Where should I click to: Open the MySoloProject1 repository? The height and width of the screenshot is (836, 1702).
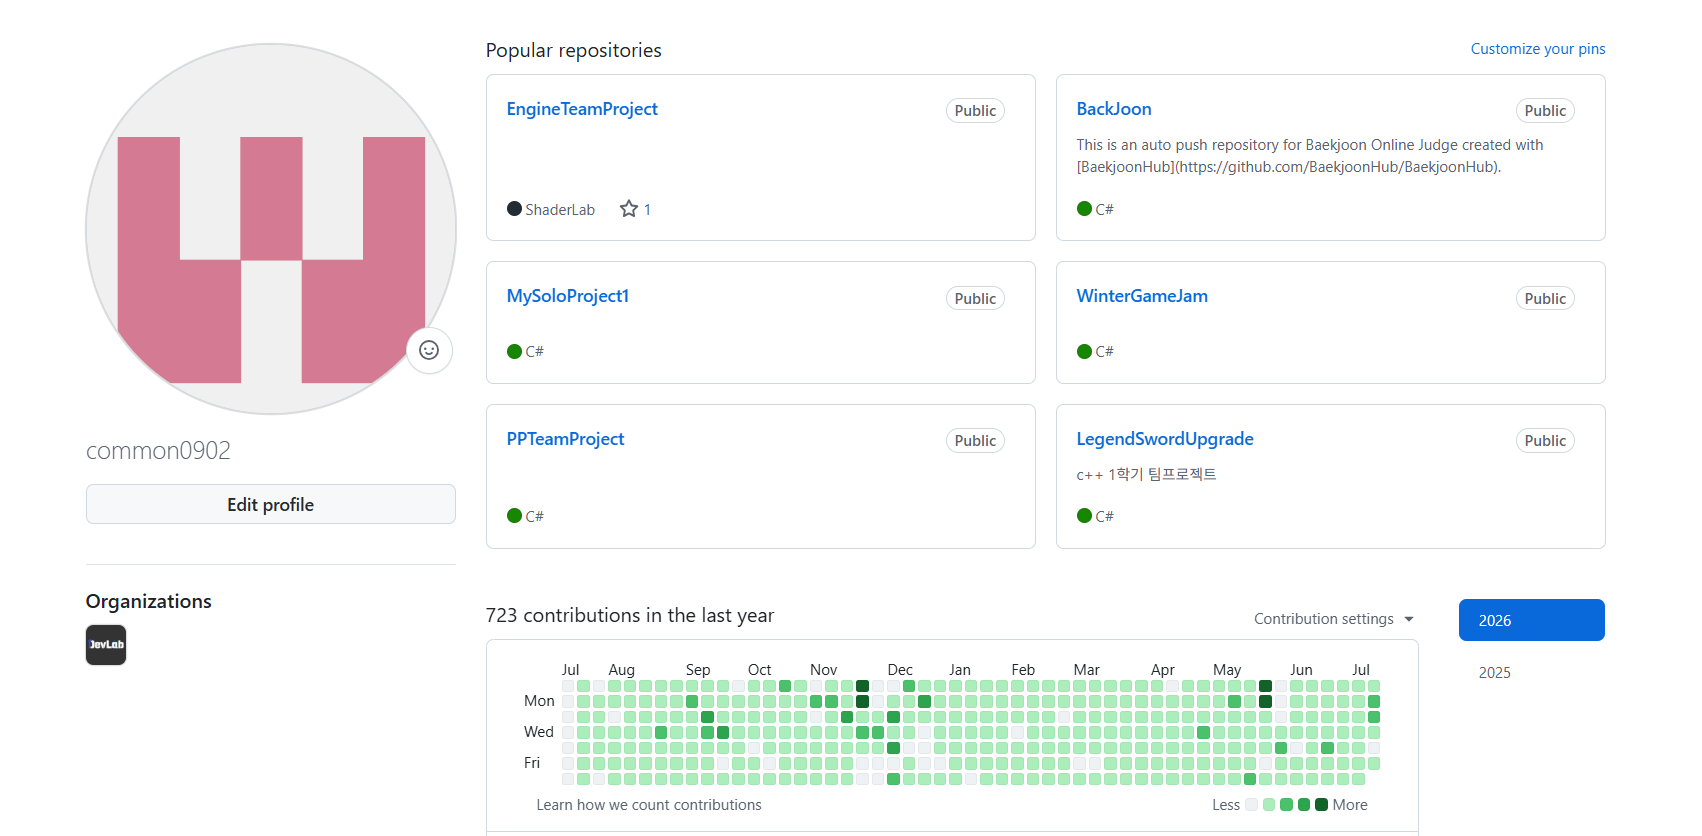[x=568, y=296]
